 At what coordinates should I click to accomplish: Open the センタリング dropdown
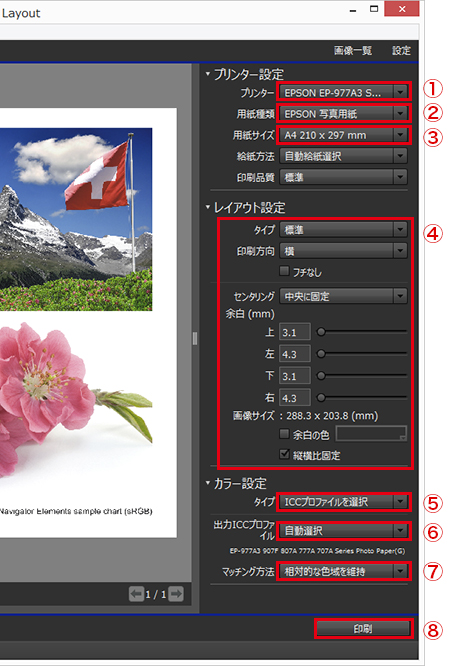343,296
